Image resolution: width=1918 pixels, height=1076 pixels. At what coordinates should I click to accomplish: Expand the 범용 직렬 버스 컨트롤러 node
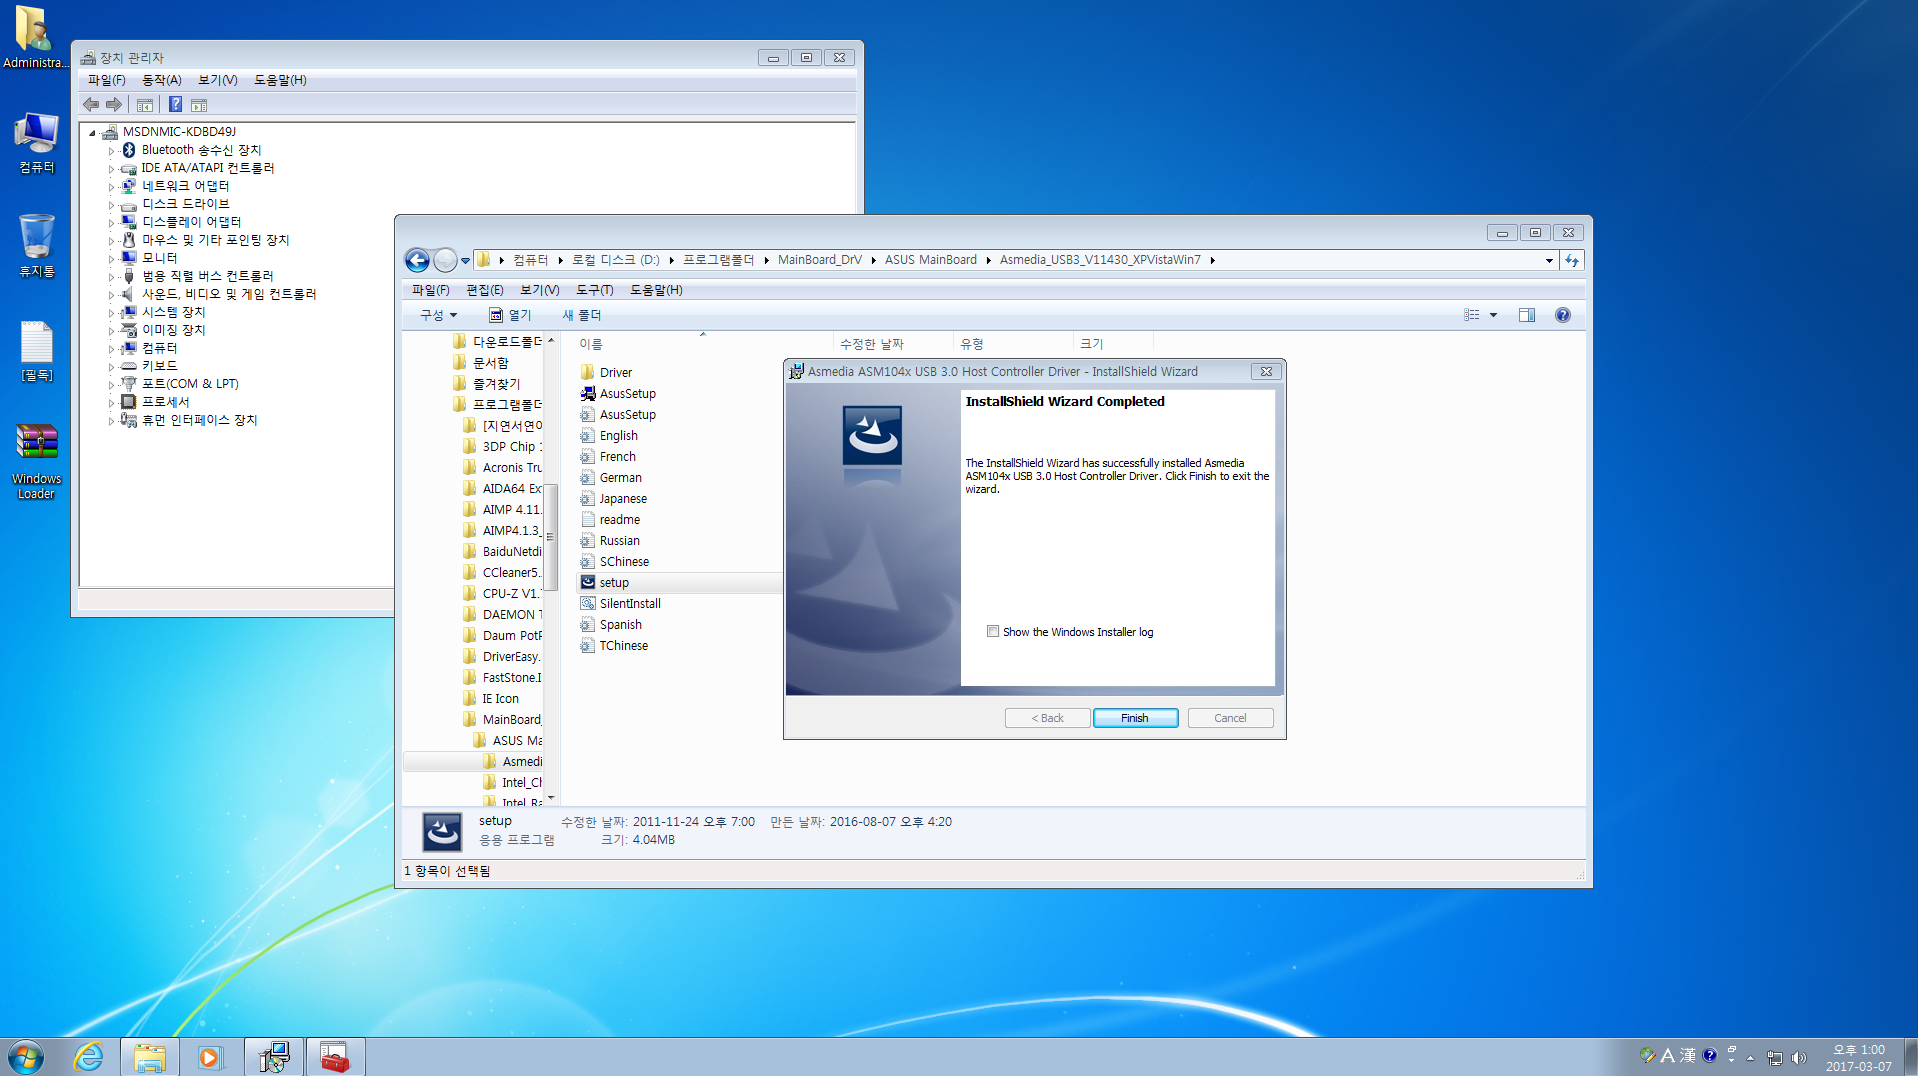pos(111,277)
